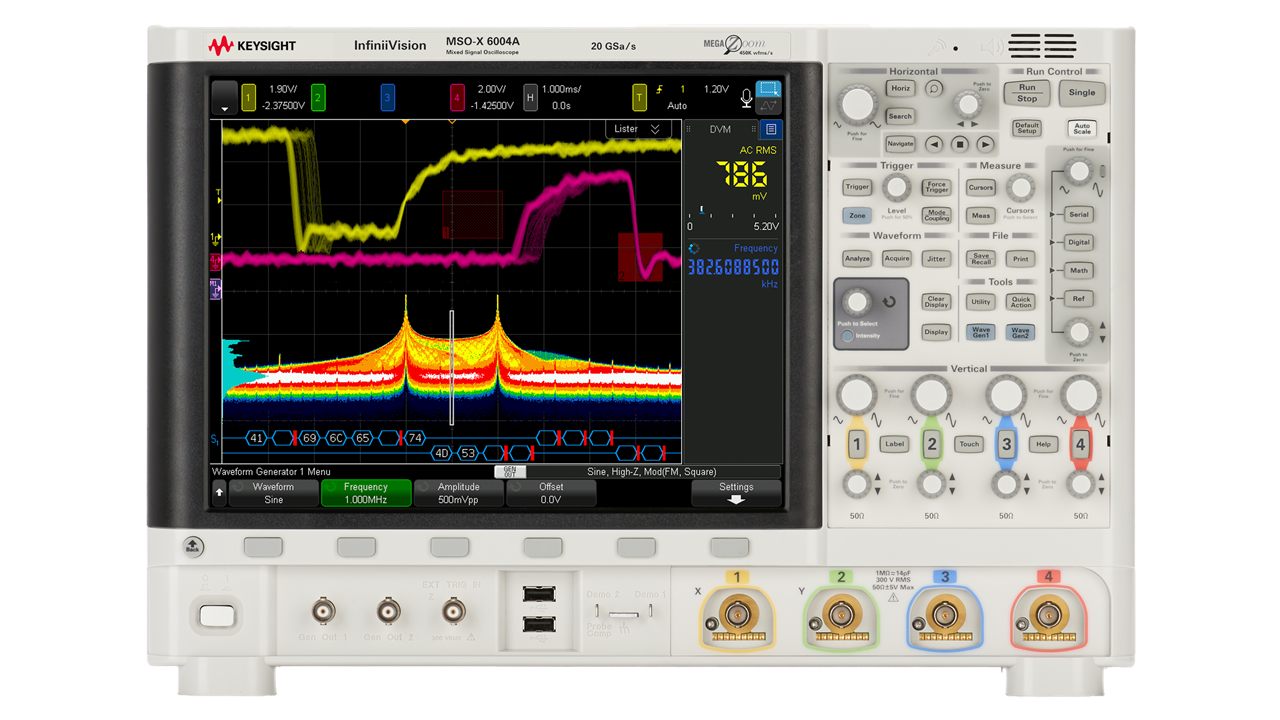Open the DVM sidebar list icon
Viewport: 1280px width, 720px height.
(770, 129)
